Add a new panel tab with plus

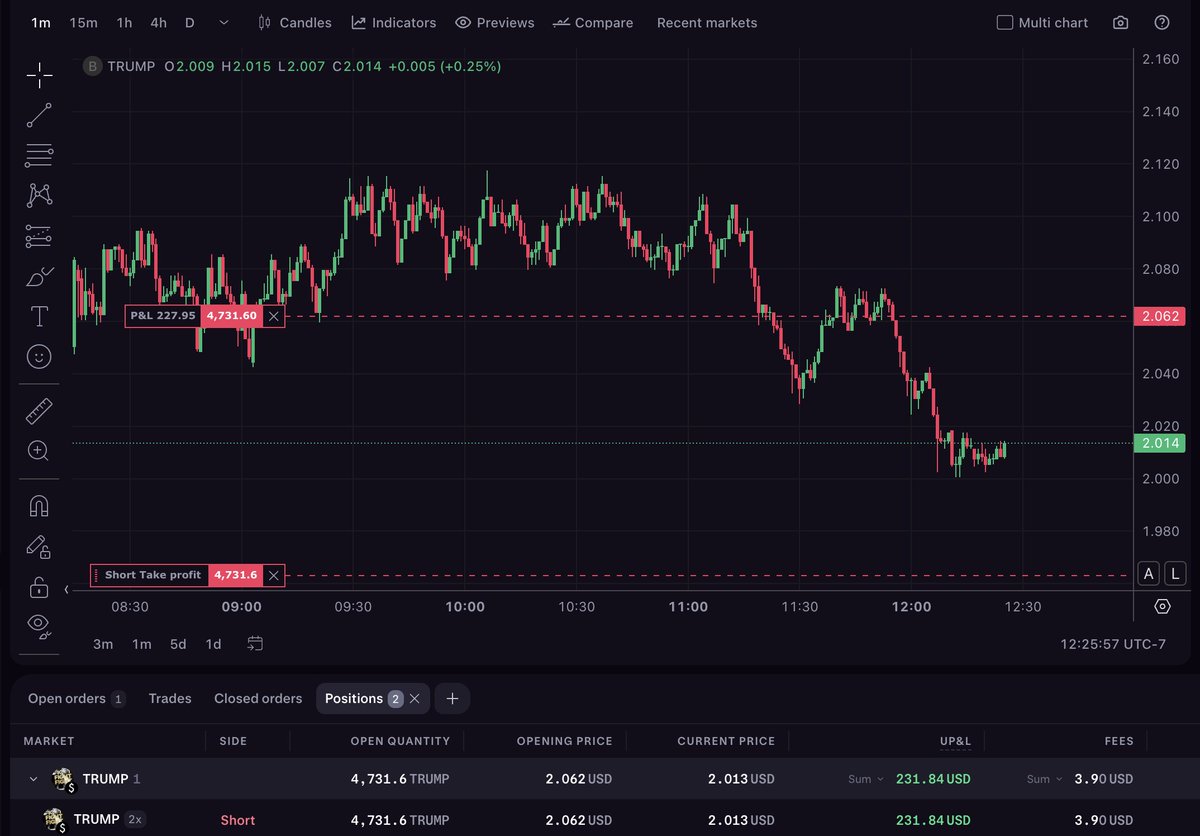click(452, 699)
